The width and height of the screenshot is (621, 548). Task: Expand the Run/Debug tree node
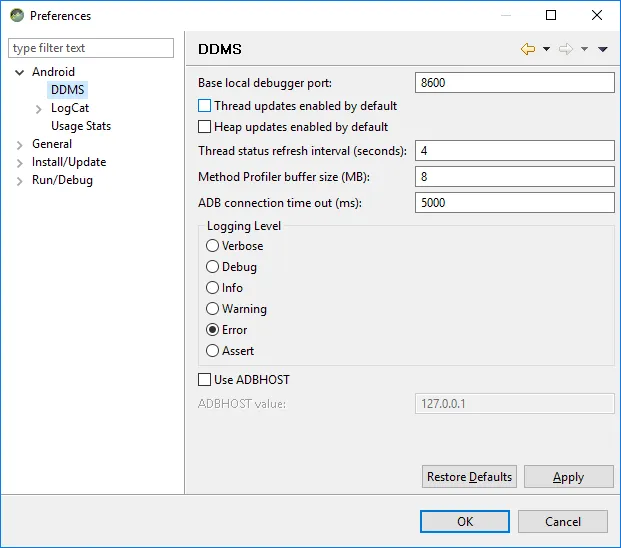tap(19, 181)
